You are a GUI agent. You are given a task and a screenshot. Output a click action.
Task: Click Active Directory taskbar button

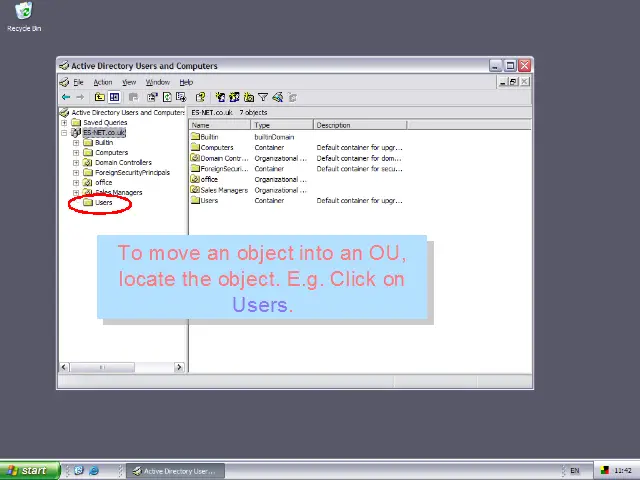[175, 471]
